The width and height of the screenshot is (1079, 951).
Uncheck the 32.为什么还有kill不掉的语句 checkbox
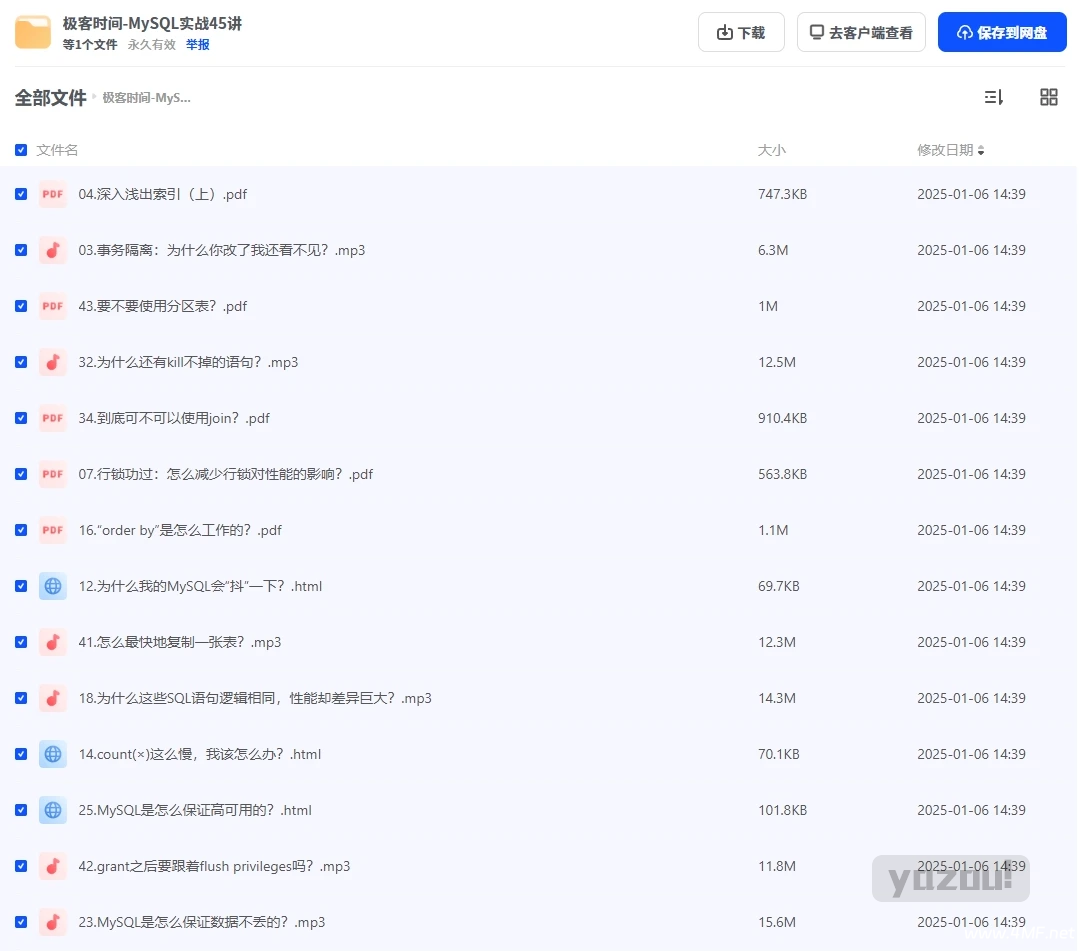pyautogui.click(x=21, y=362)
